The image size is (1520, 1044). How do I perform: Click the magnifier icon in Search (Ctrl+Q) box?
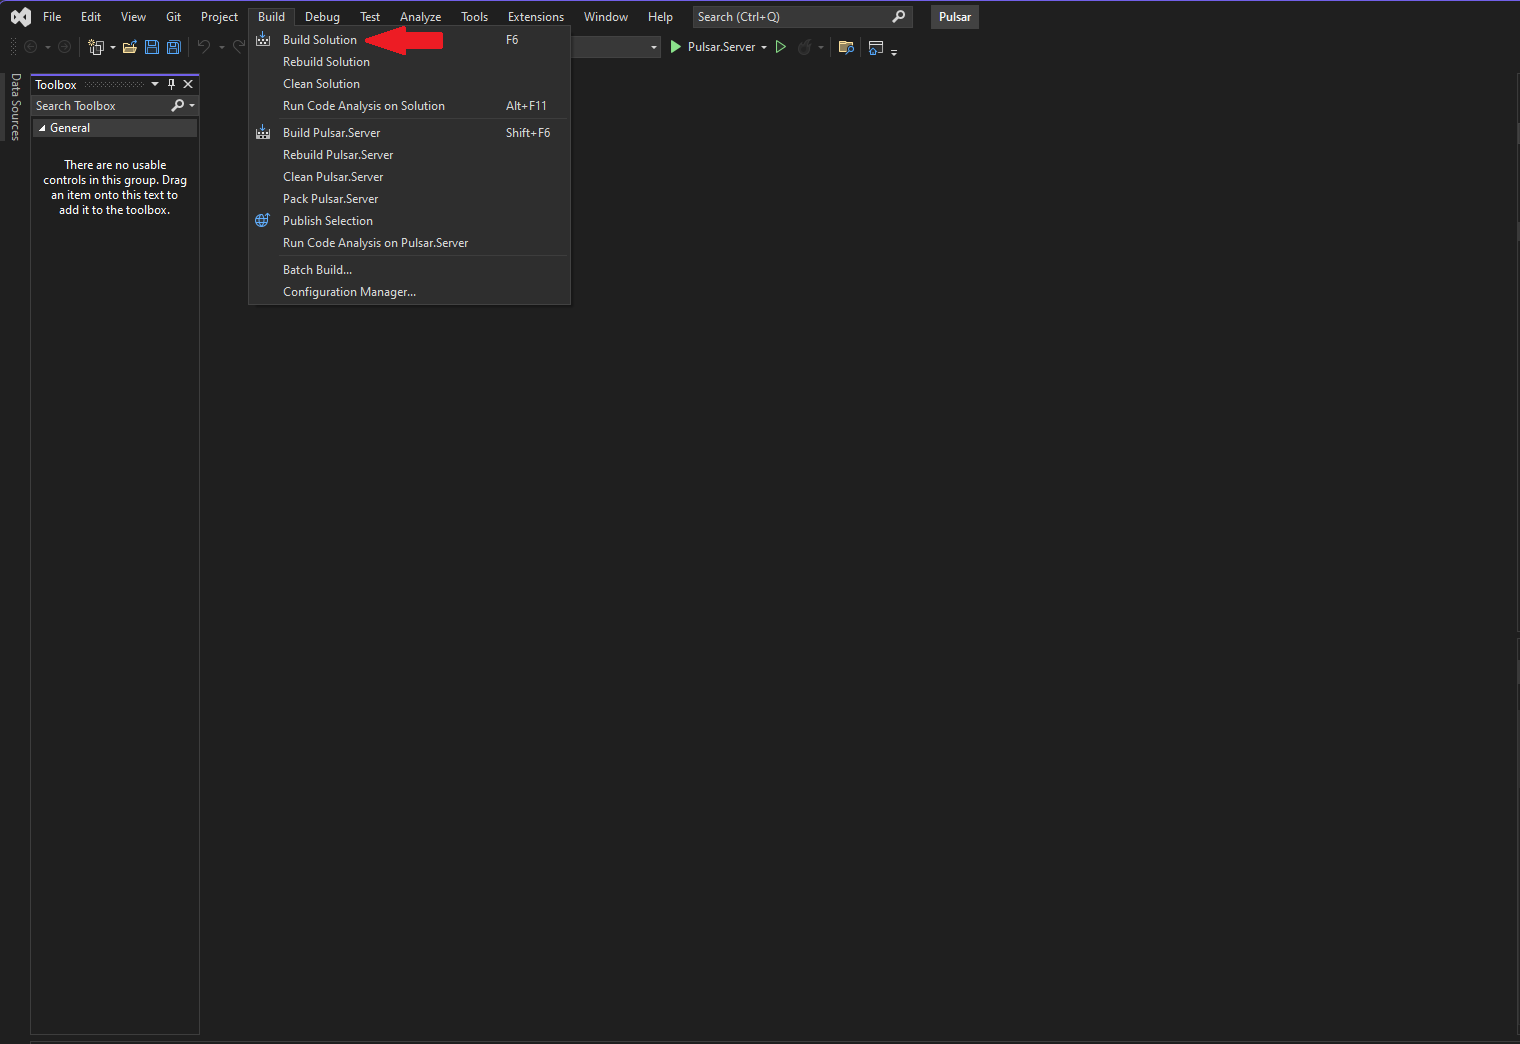(899, 16)
